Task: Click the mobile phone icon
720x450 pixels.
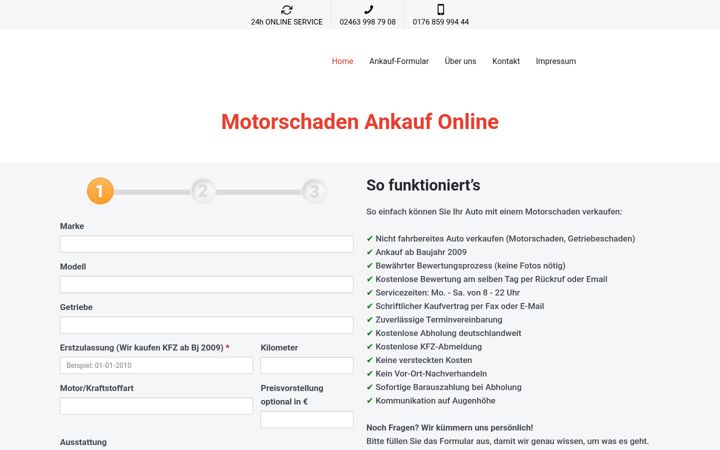Action: point(440,9)
